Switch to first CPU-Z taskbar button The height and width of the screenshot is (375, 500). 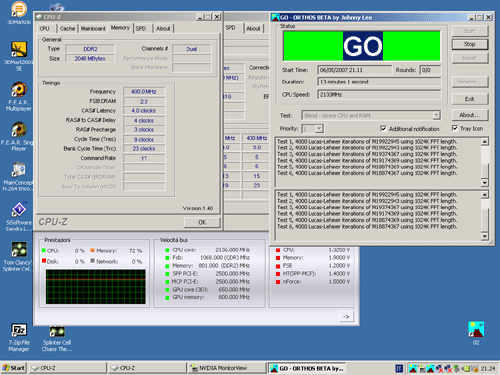[x=67, y=368]
